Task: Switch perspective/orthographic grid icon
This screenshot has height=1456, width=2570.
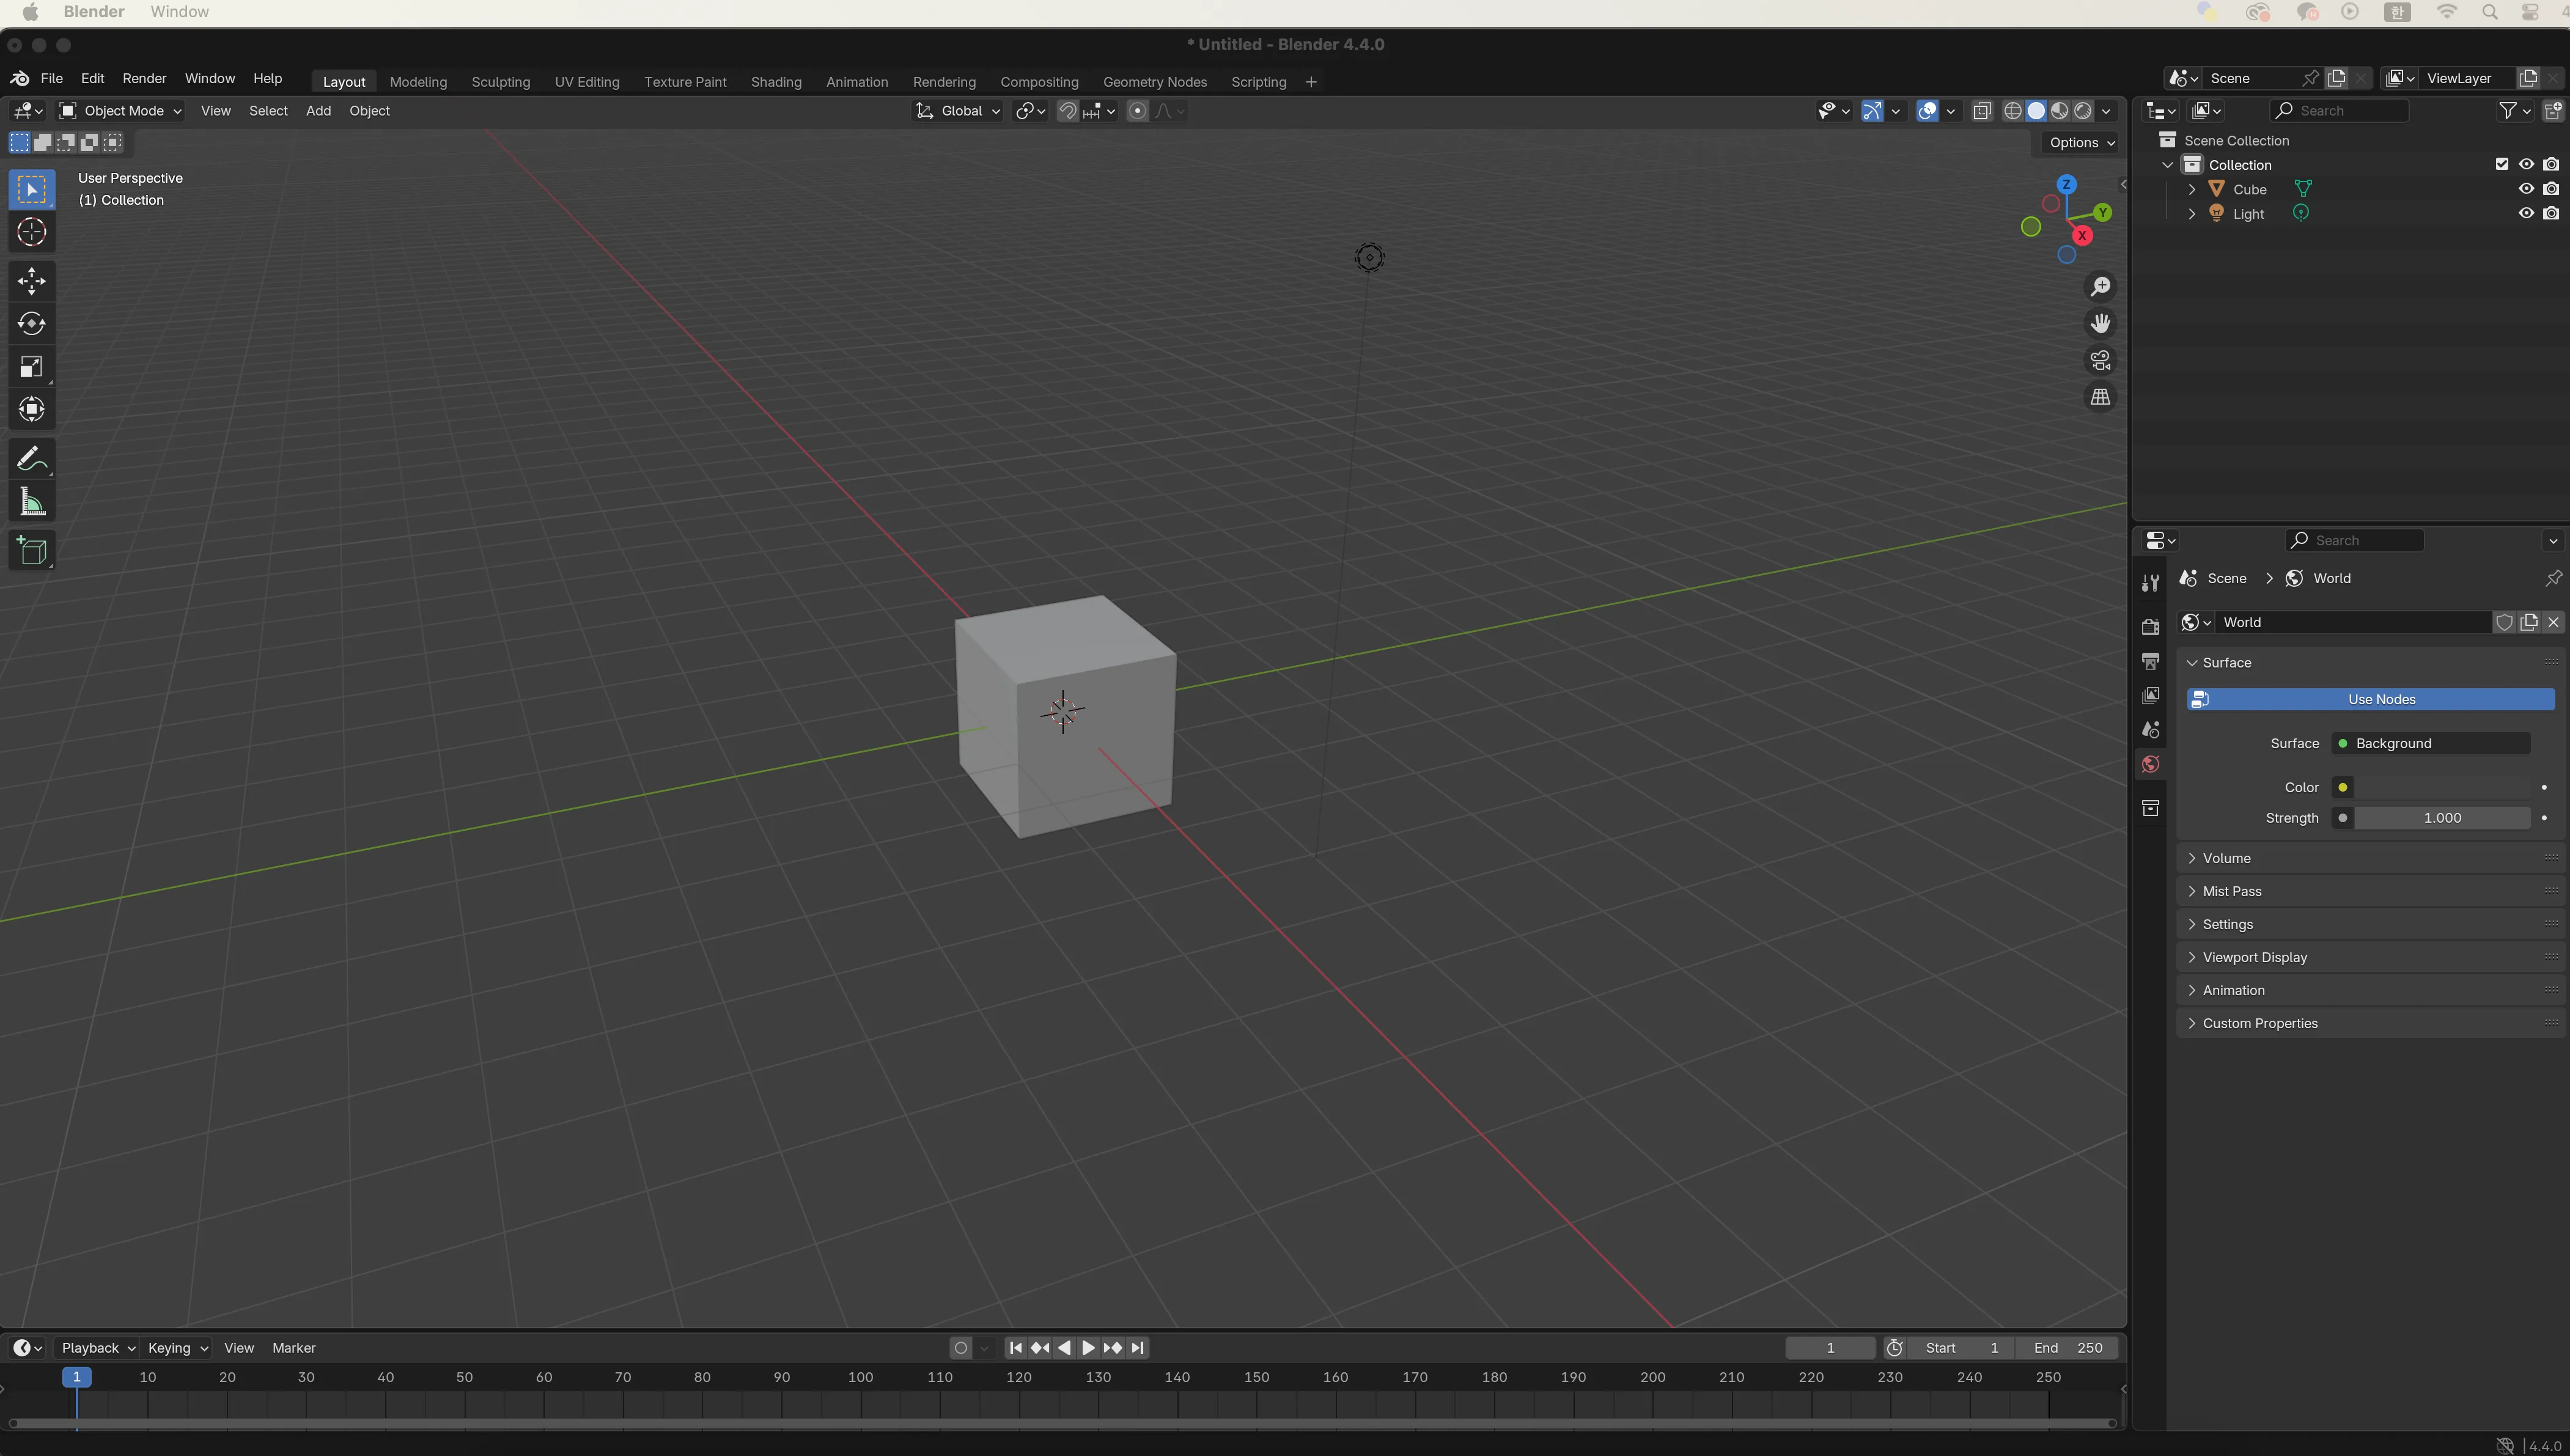Action: (x=2101, y=397)
